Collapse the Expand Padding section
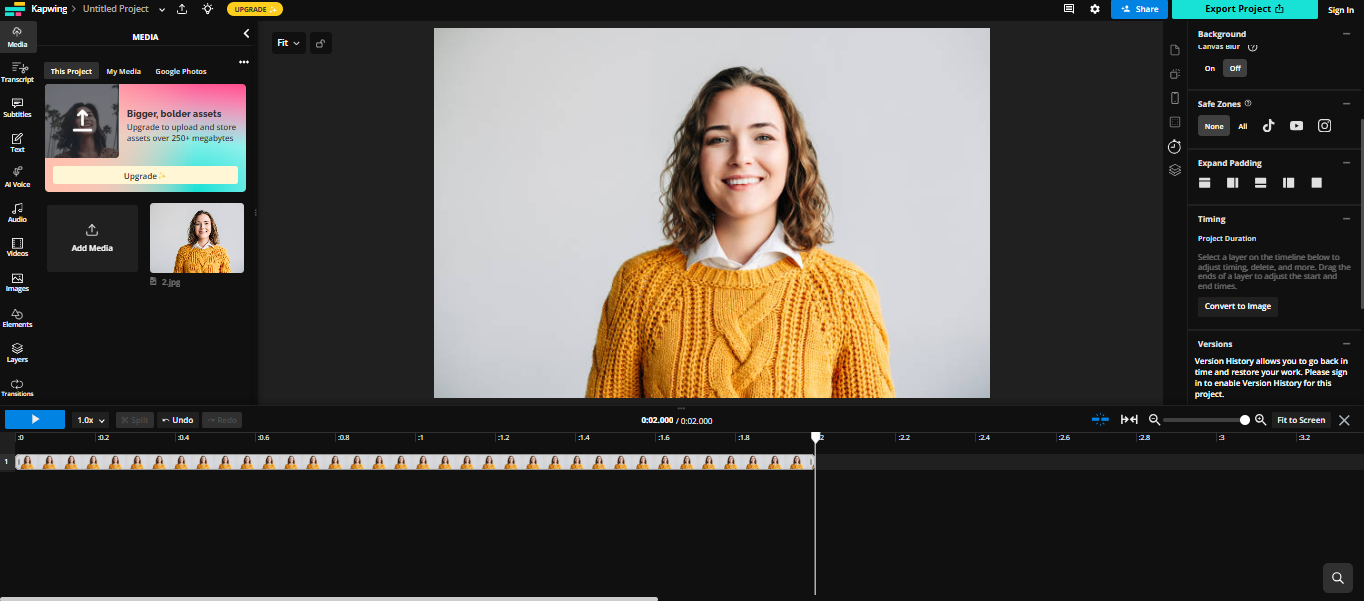The width and height of the screenshot is (1364, 601). (1346, 163)
